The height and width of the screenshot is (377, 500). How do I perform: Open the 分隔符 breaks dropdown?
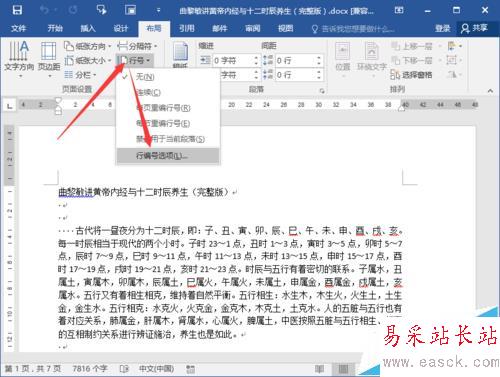[137, 46]
